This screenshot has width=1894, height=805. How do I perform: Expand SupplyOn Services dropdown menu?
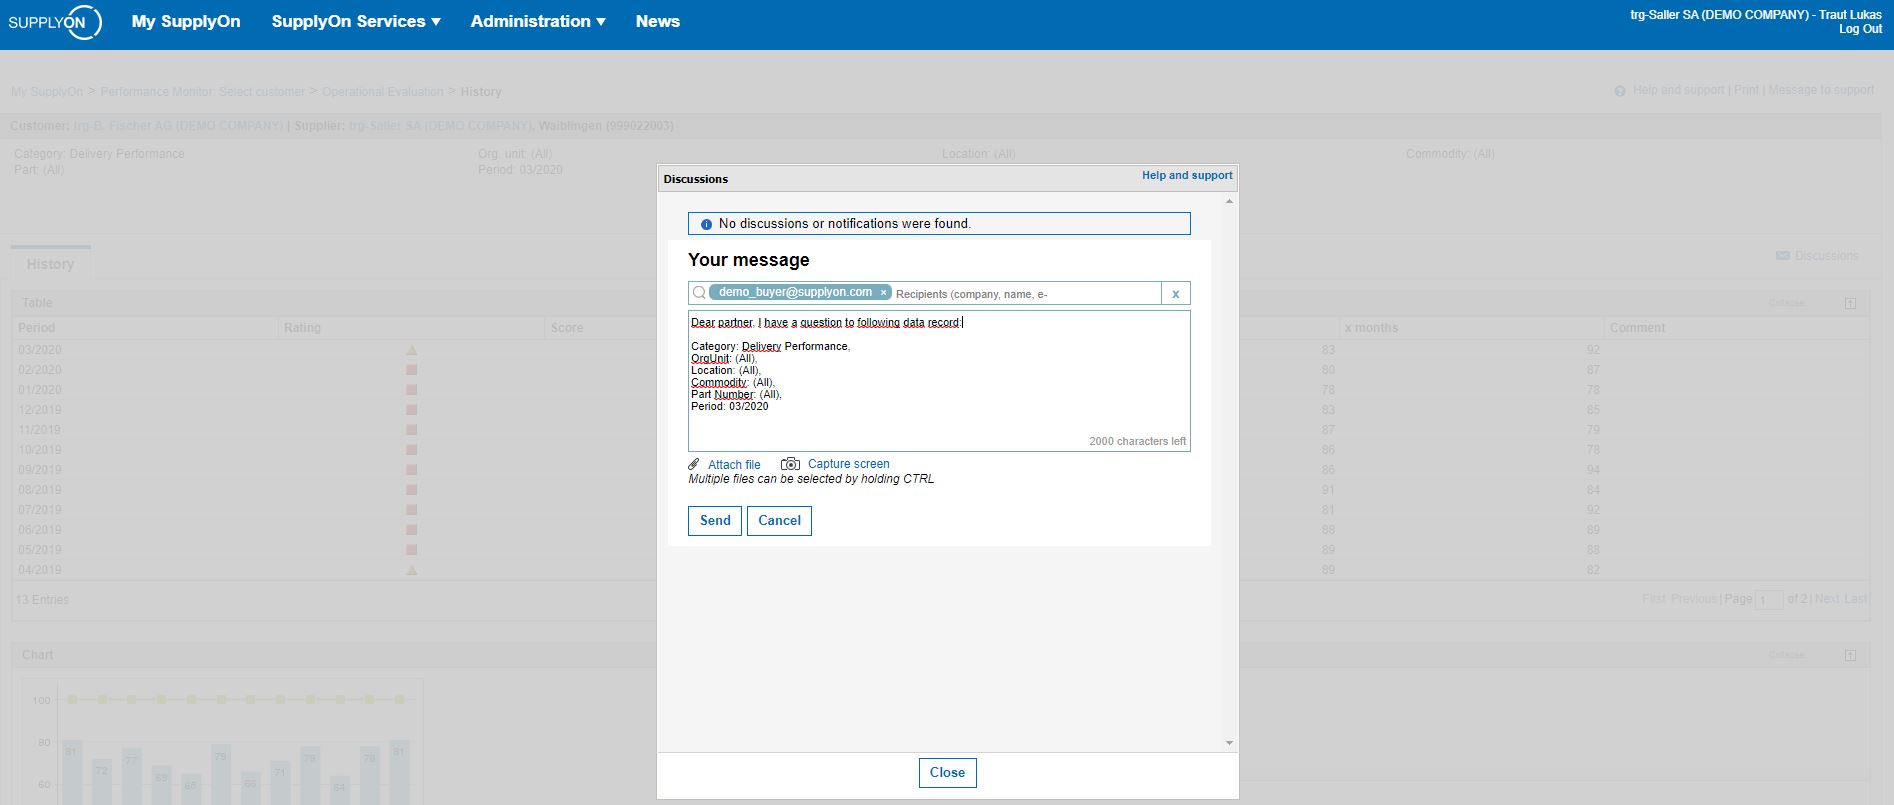(356, 21)
